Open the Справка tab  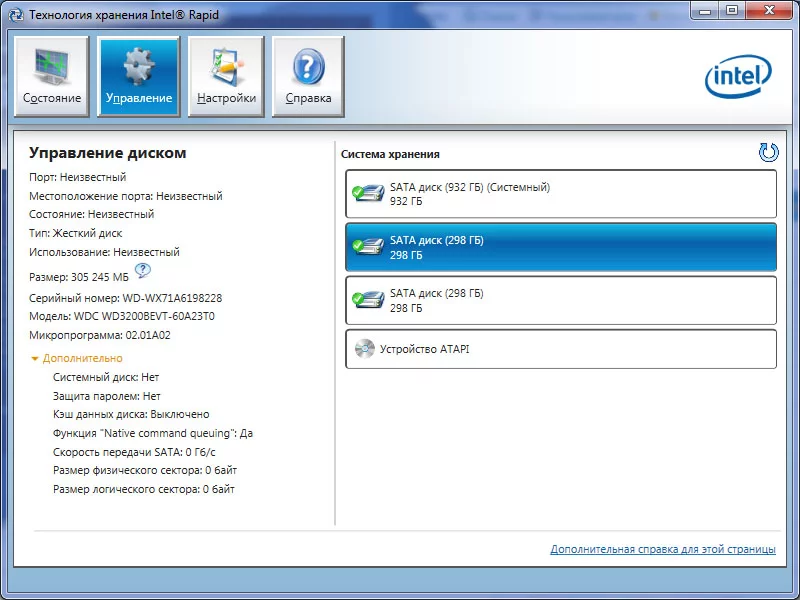tap(308, 77)
